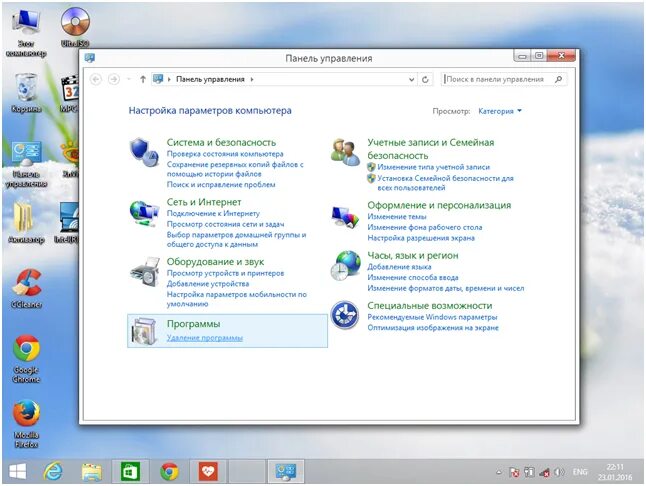646x486 pixels.
Task: Click the search magnifier icon
Action: [559, 79]
